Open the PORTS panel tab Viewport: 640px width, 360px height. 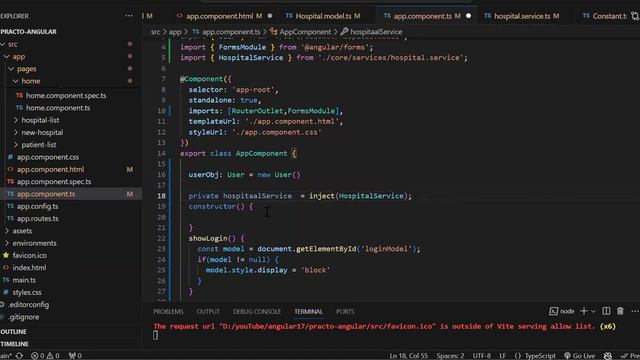pos(345,311)
